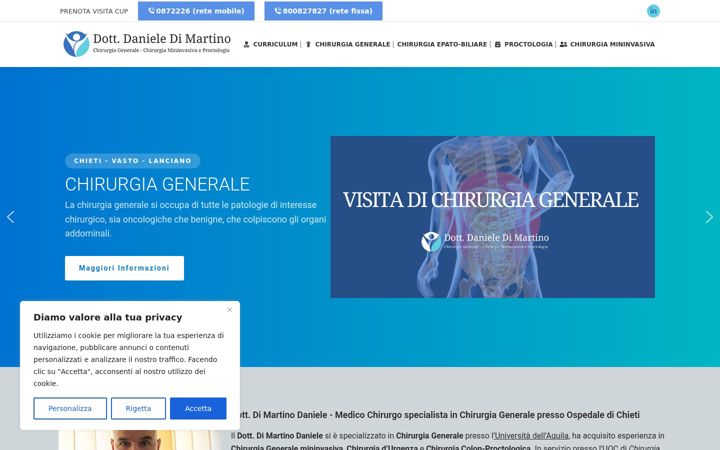Click the Dott. Daniele Di Martino site logo

(x=147, y=44)
